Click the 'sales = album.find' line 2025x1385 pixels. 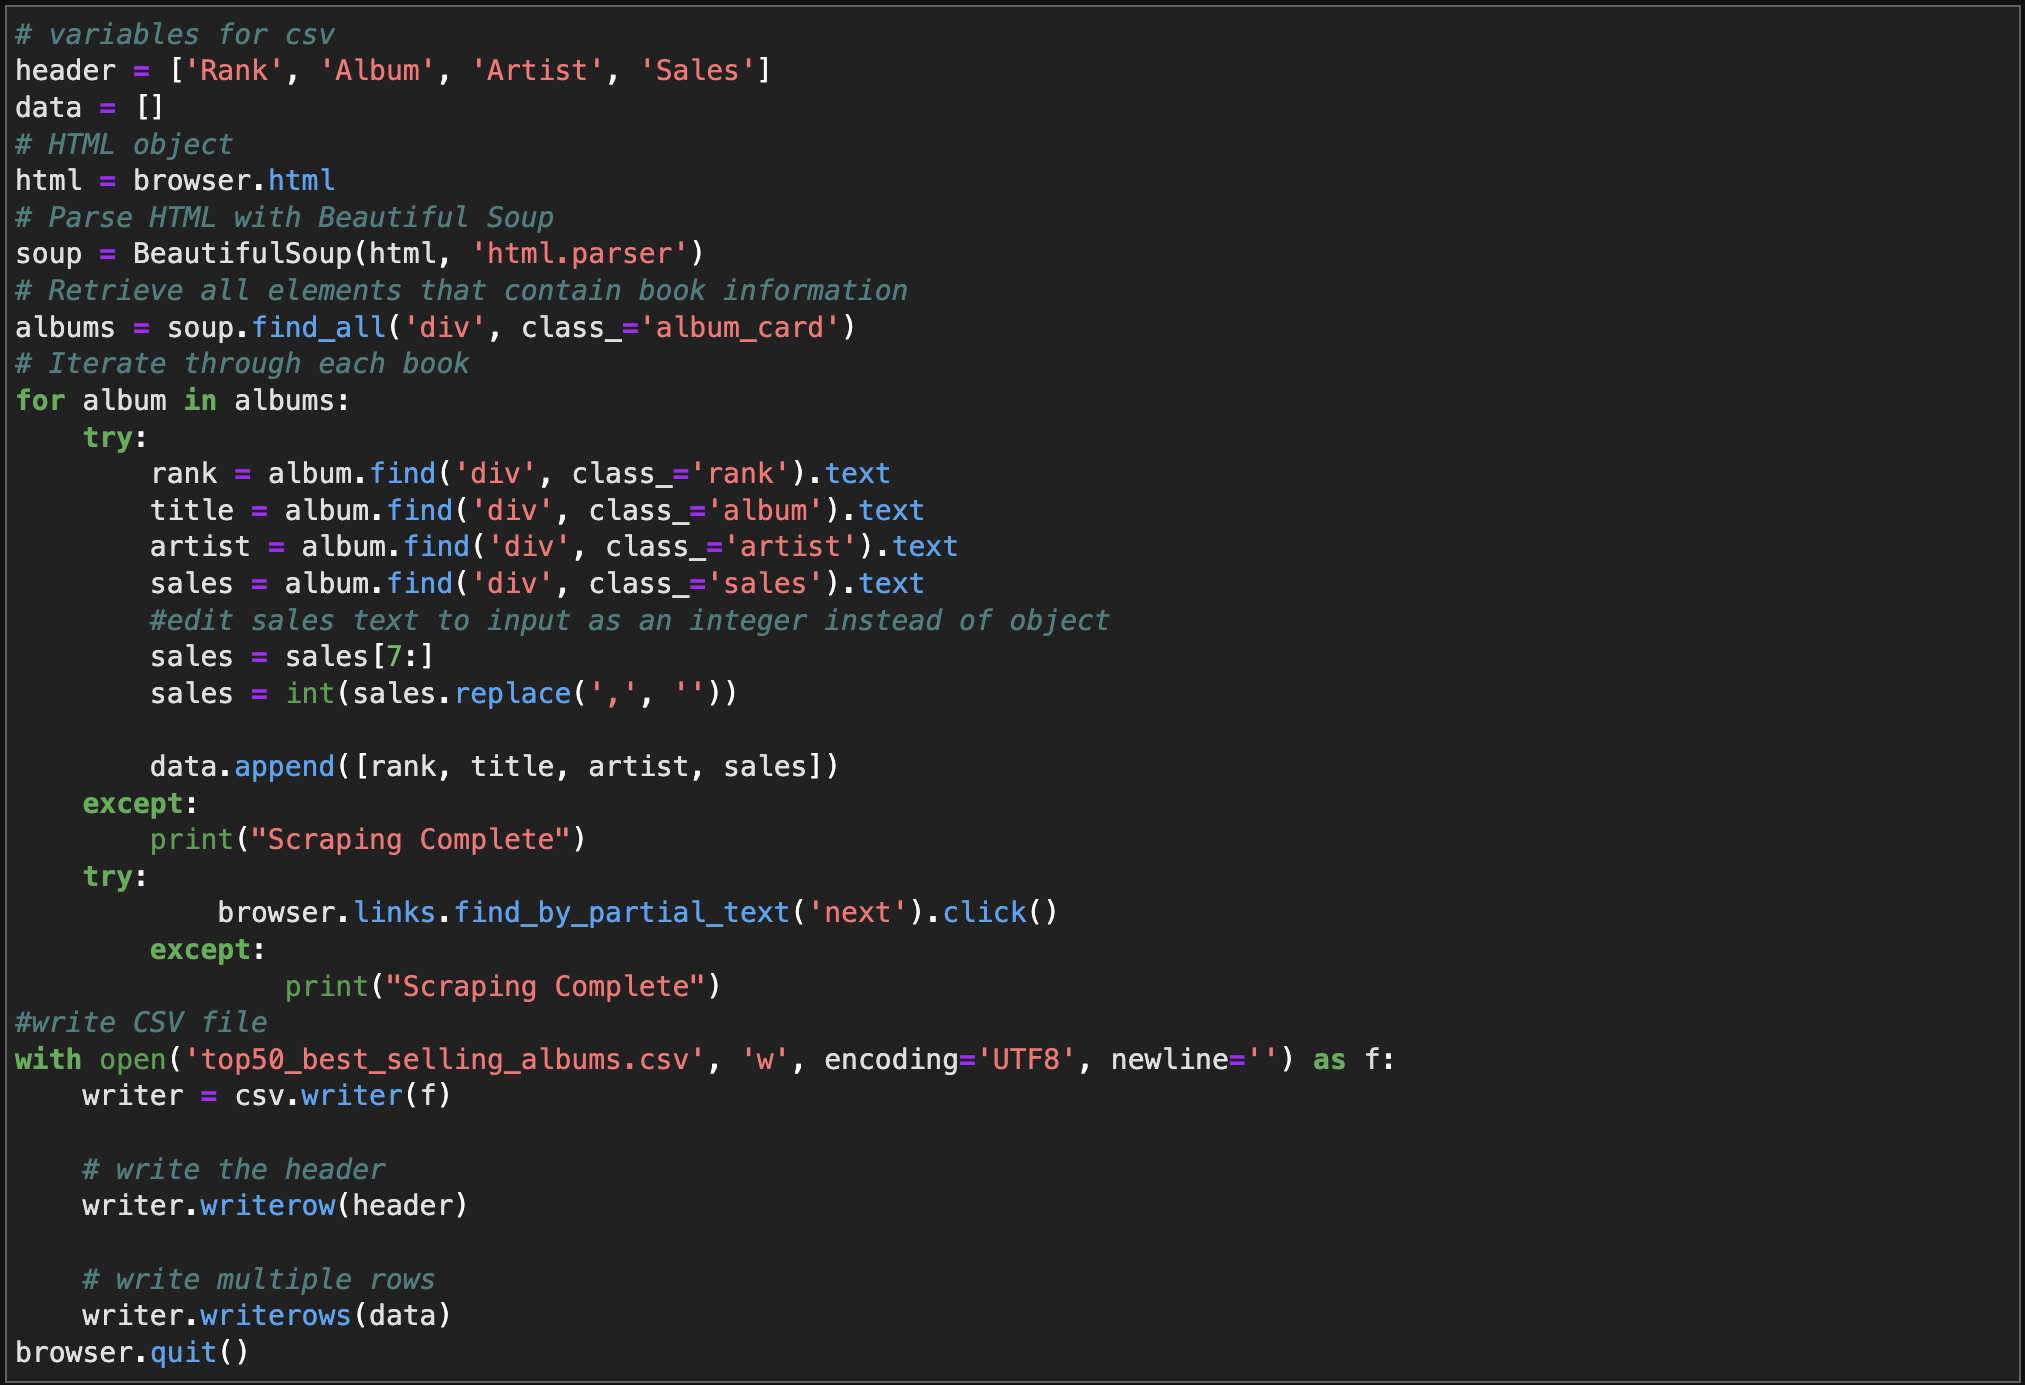537,584
